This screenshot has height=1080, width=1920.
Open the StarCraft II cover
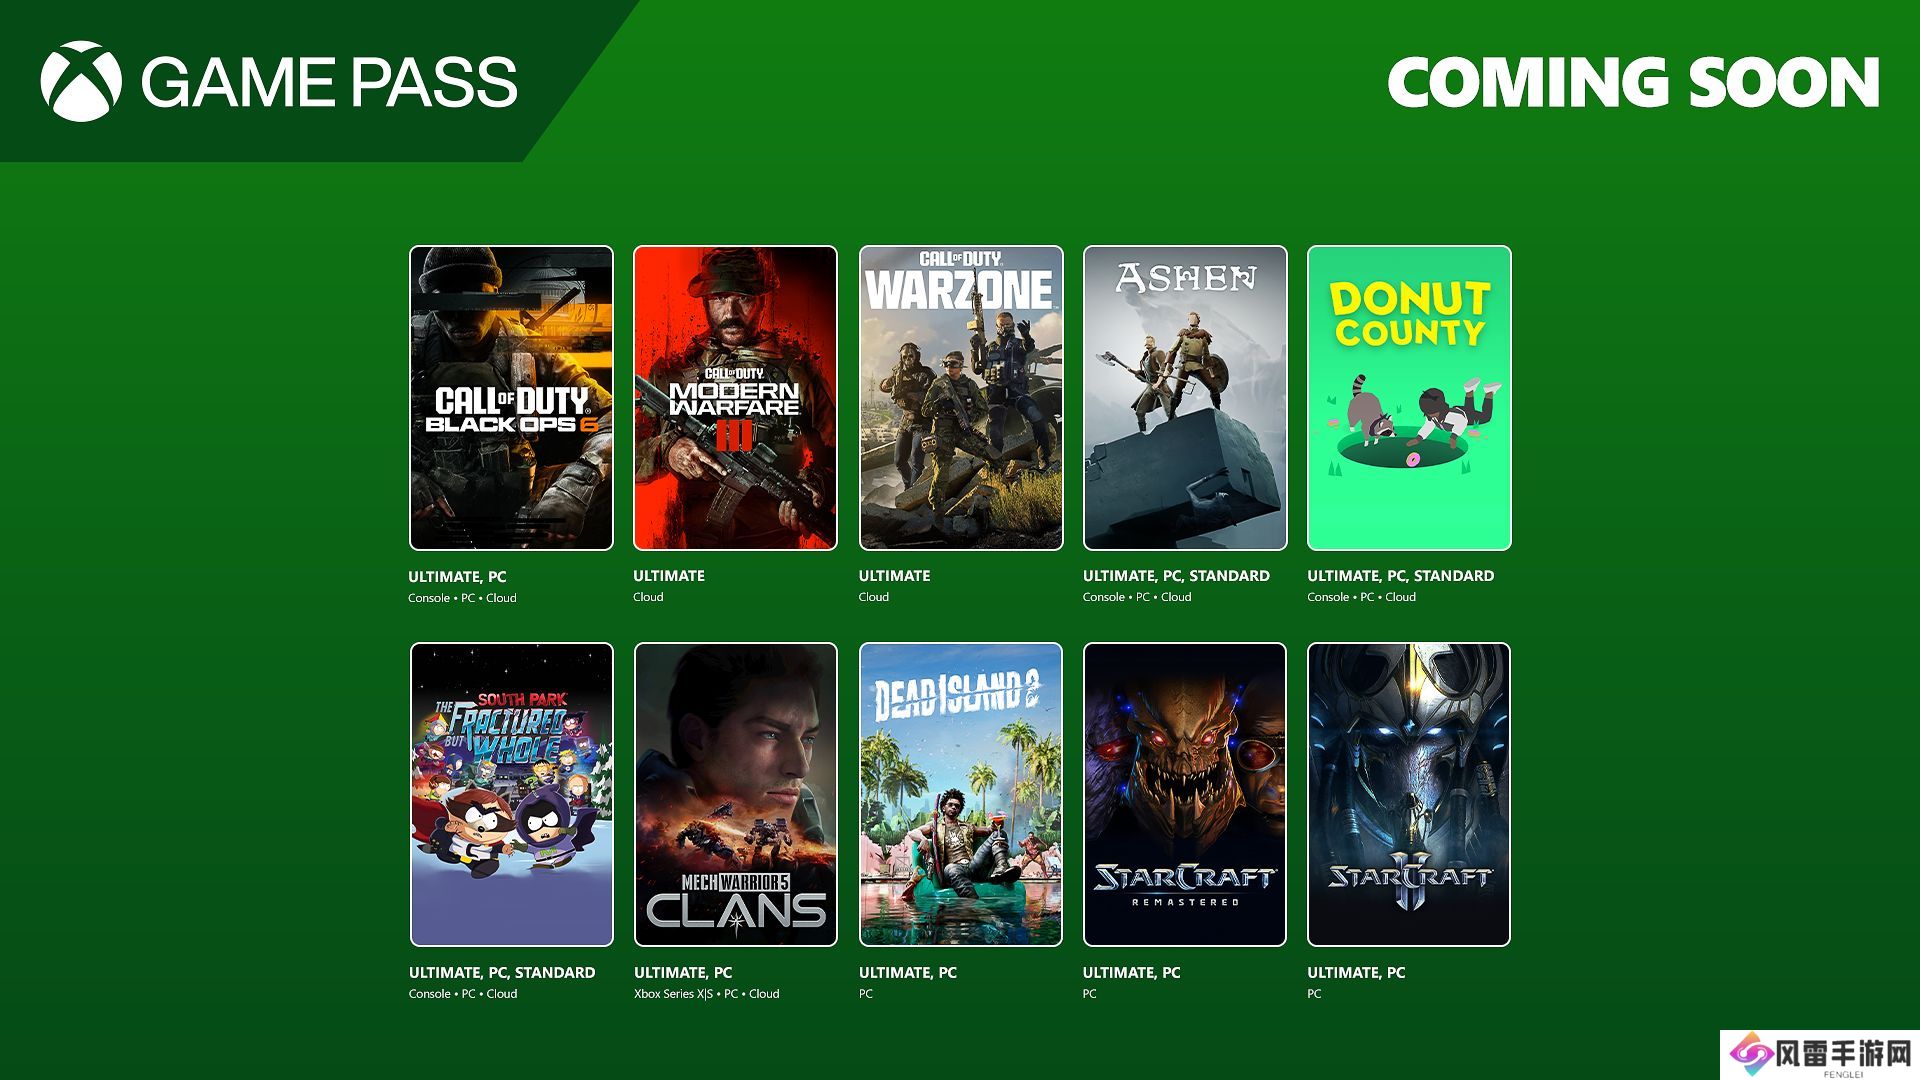(x=1409, y=794)
